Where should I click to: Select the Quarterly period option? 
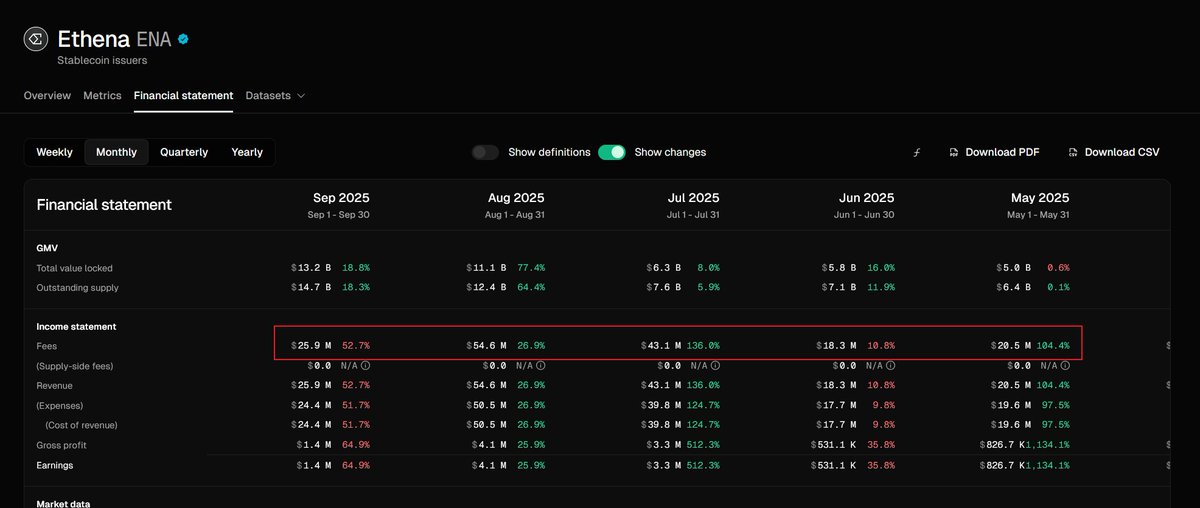click(x=184, y=152)
